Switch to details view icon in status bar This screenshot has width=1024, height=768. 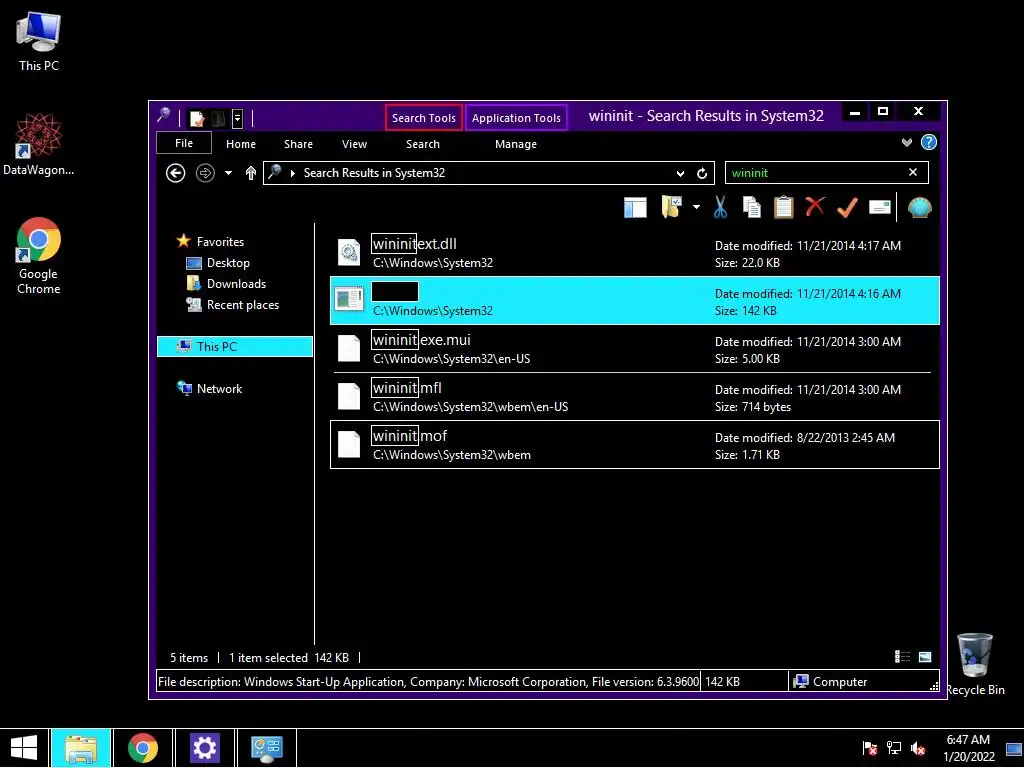902,657
